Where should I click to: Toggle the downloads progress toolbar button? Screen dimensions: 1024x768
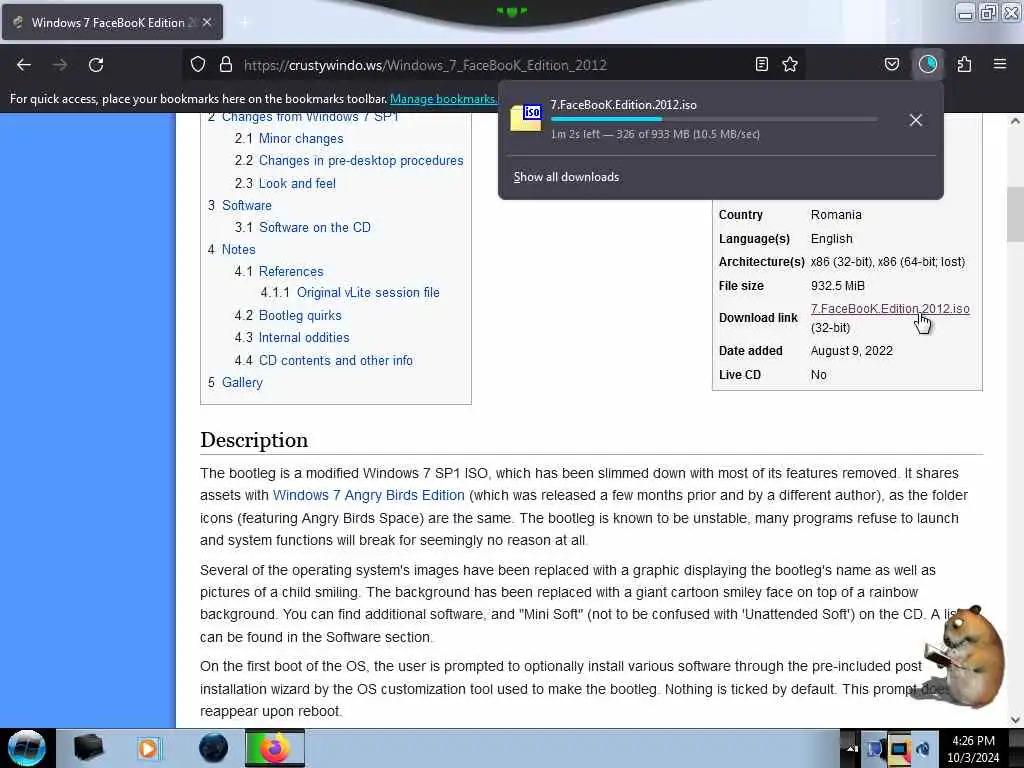click(x=928, y=64)
